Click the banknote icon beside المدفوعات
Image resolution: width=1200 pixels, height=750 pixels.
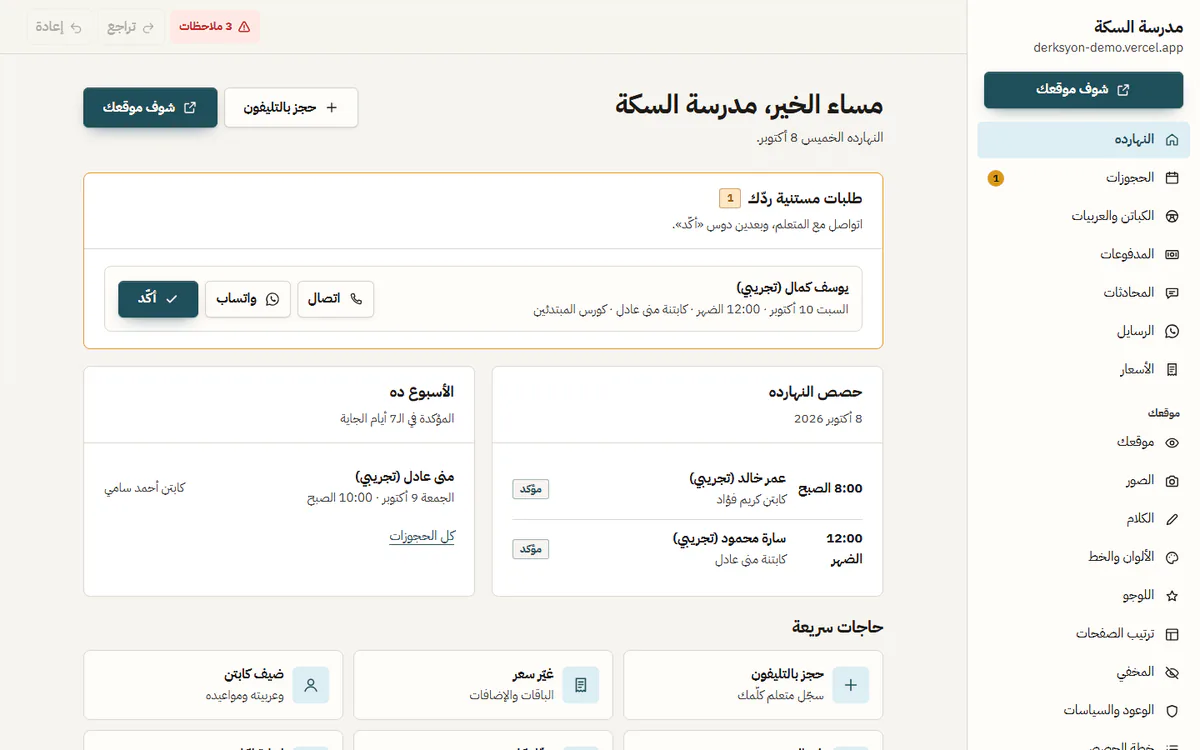click(x=1173, y=254)
